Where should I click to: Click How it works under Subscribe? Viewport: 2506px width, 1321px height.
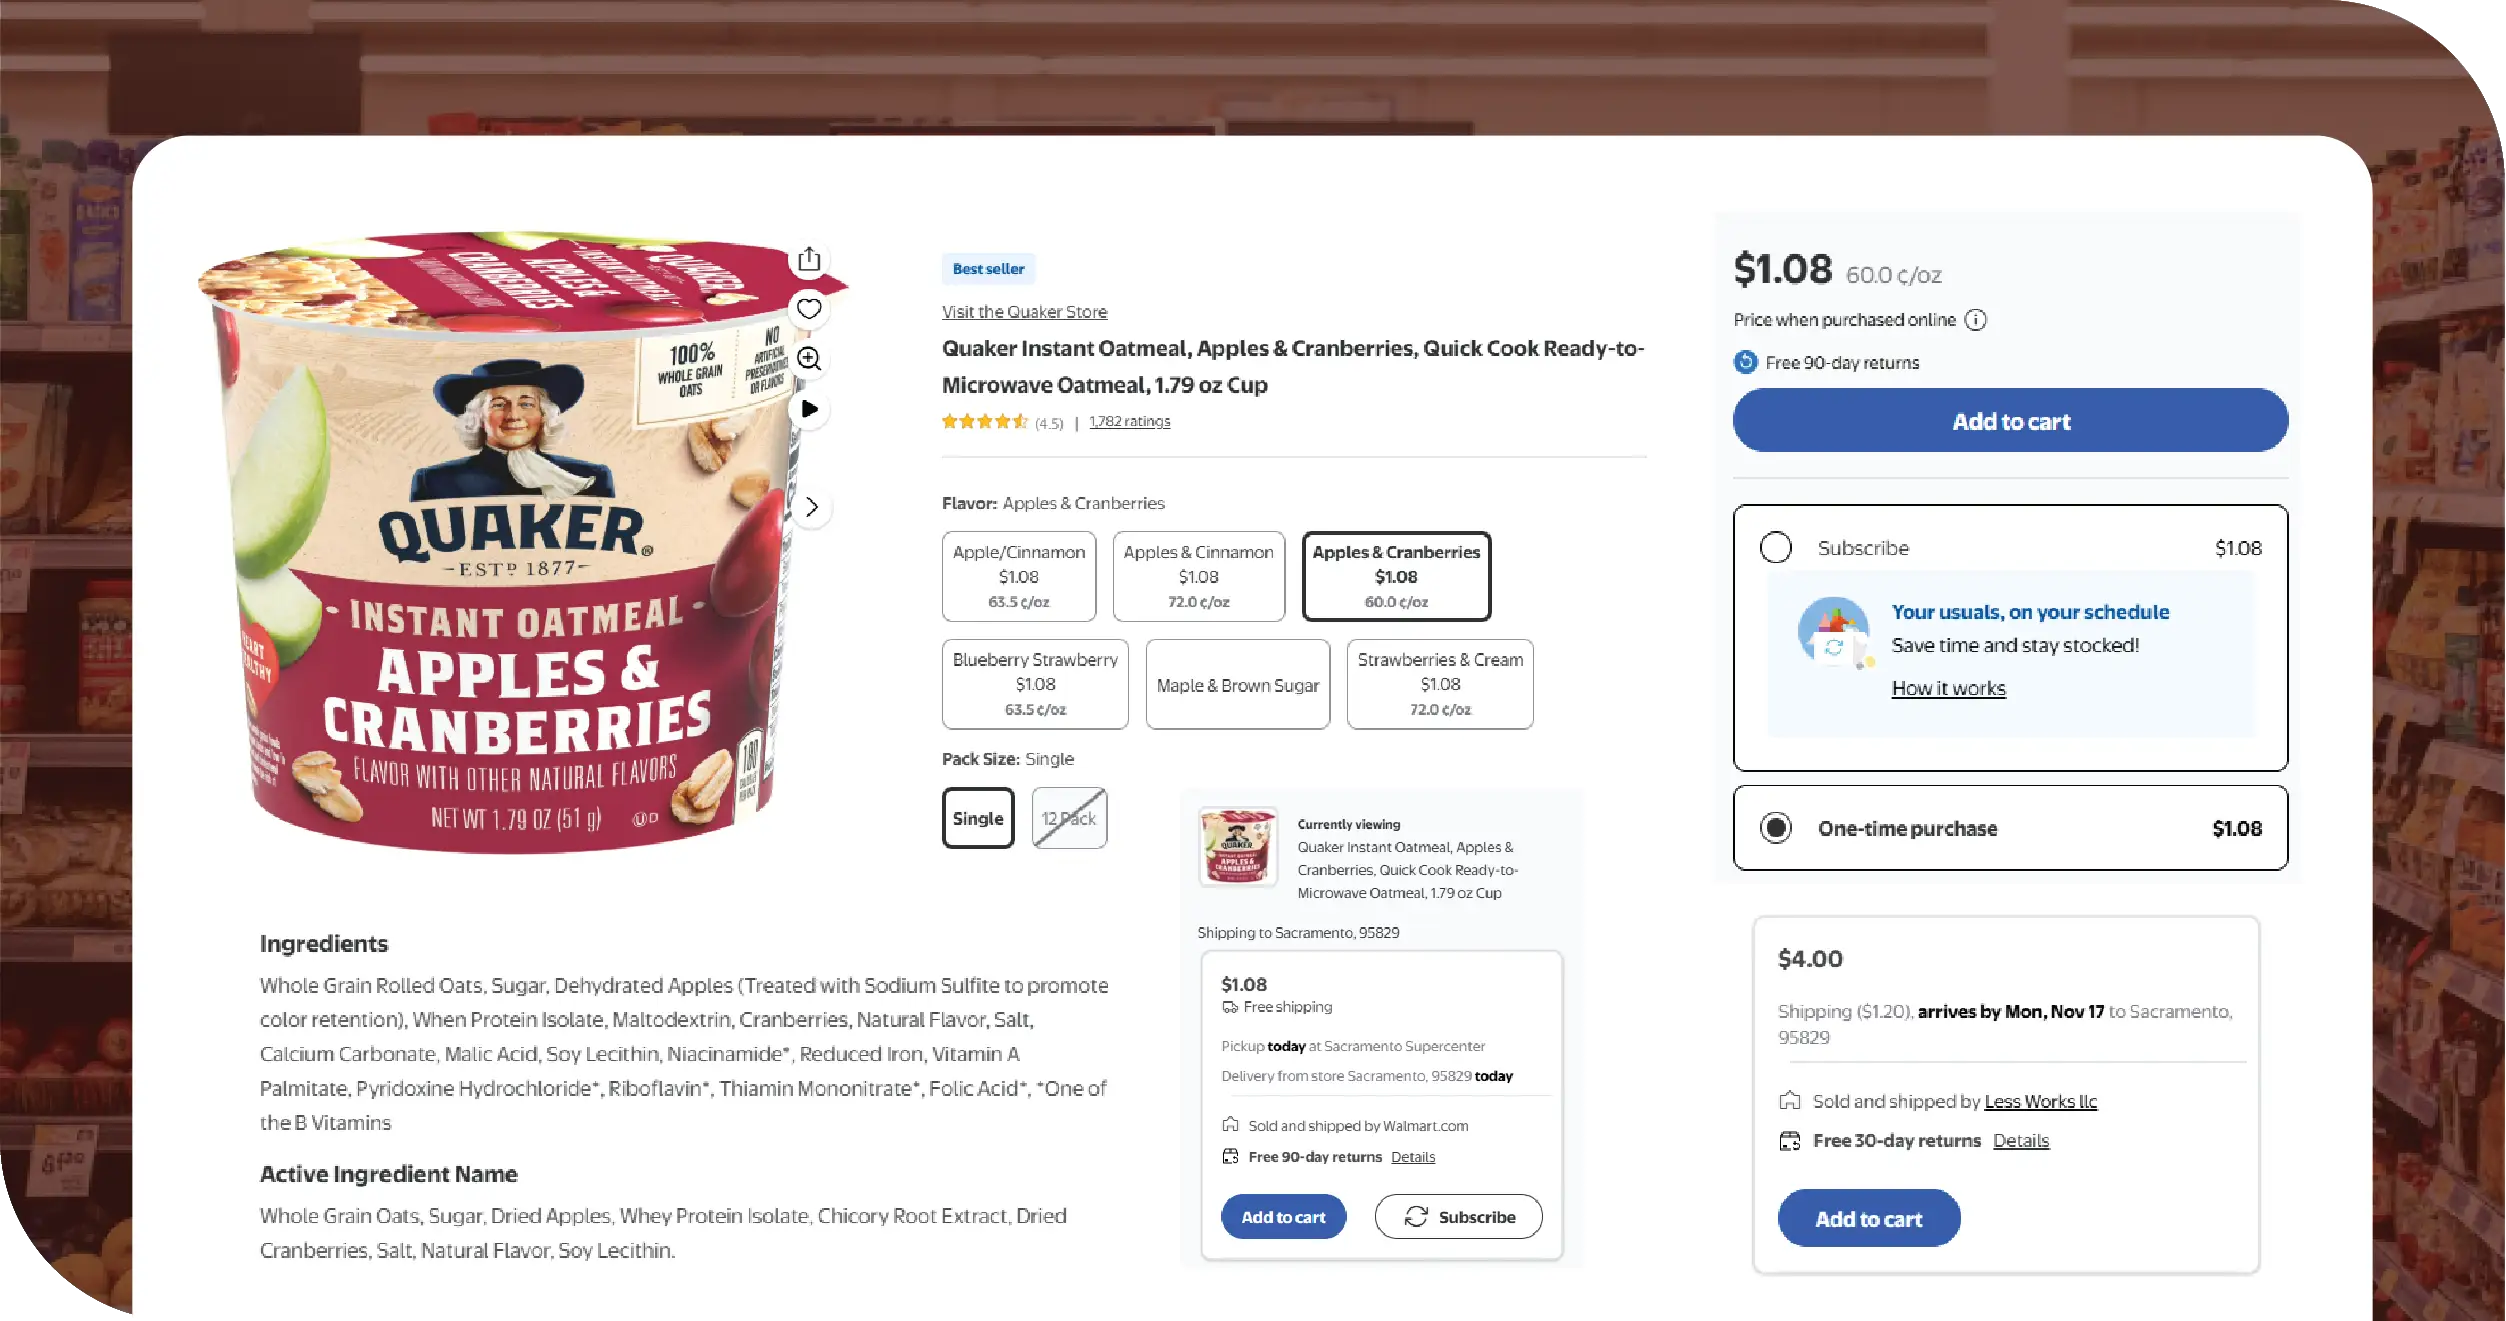(x=1947, y=688)
